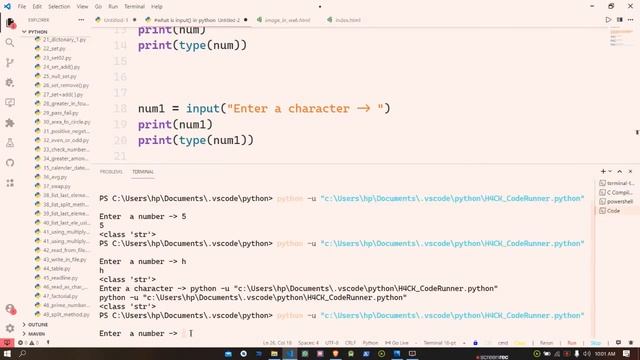Click the volume icon in system tray
This screenshot has height=360, width=640.
click(587, 353)
